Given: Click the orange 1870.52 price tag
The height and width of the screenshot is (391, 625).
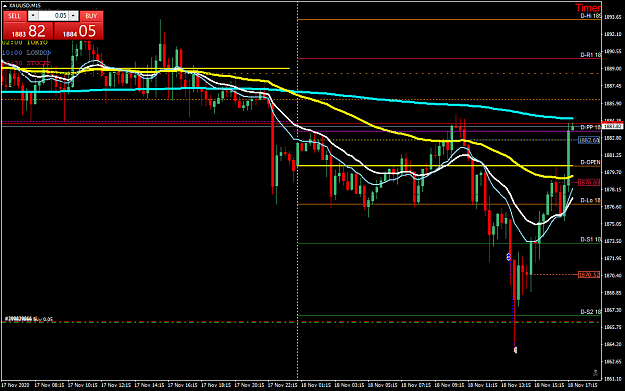Looking at the screenshot, I should click(x=589, y=275).
